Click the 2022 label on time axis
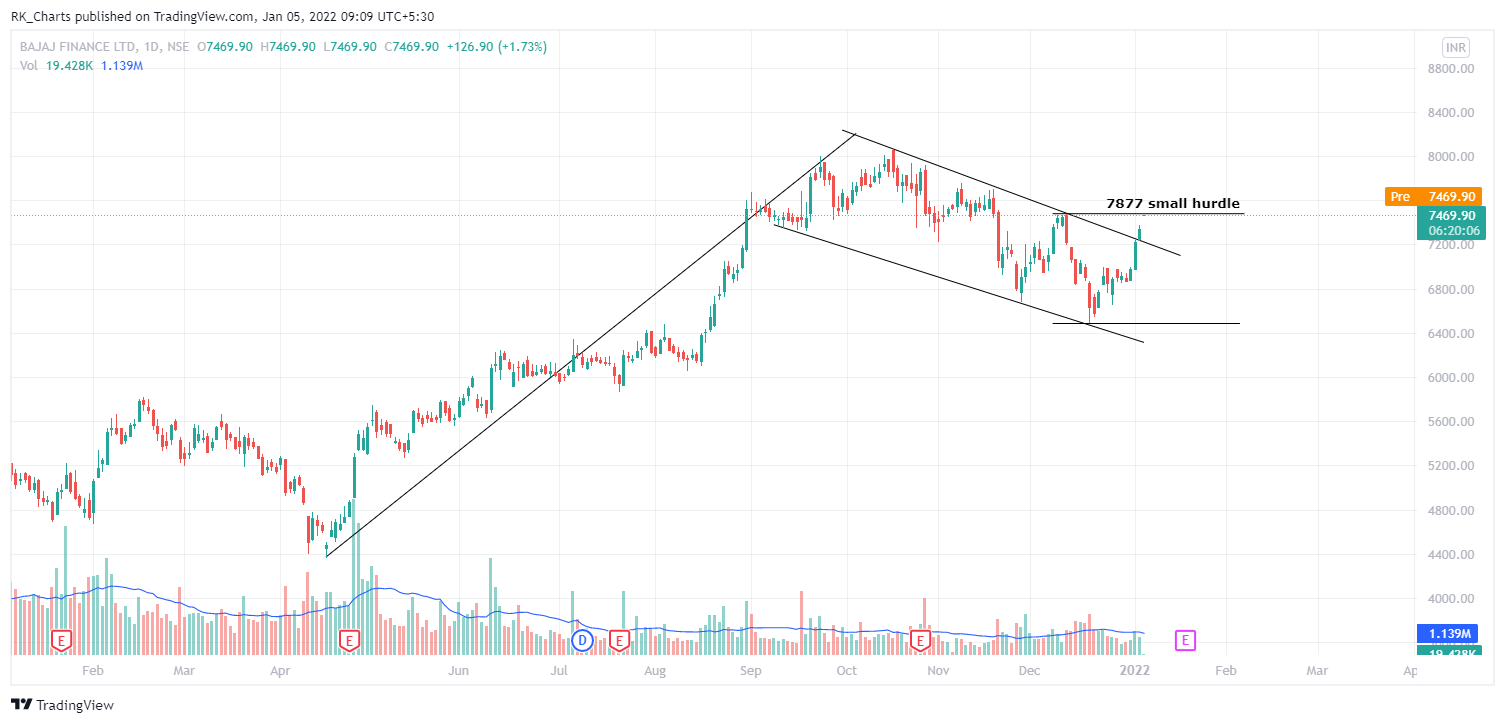 (1135, 671)
